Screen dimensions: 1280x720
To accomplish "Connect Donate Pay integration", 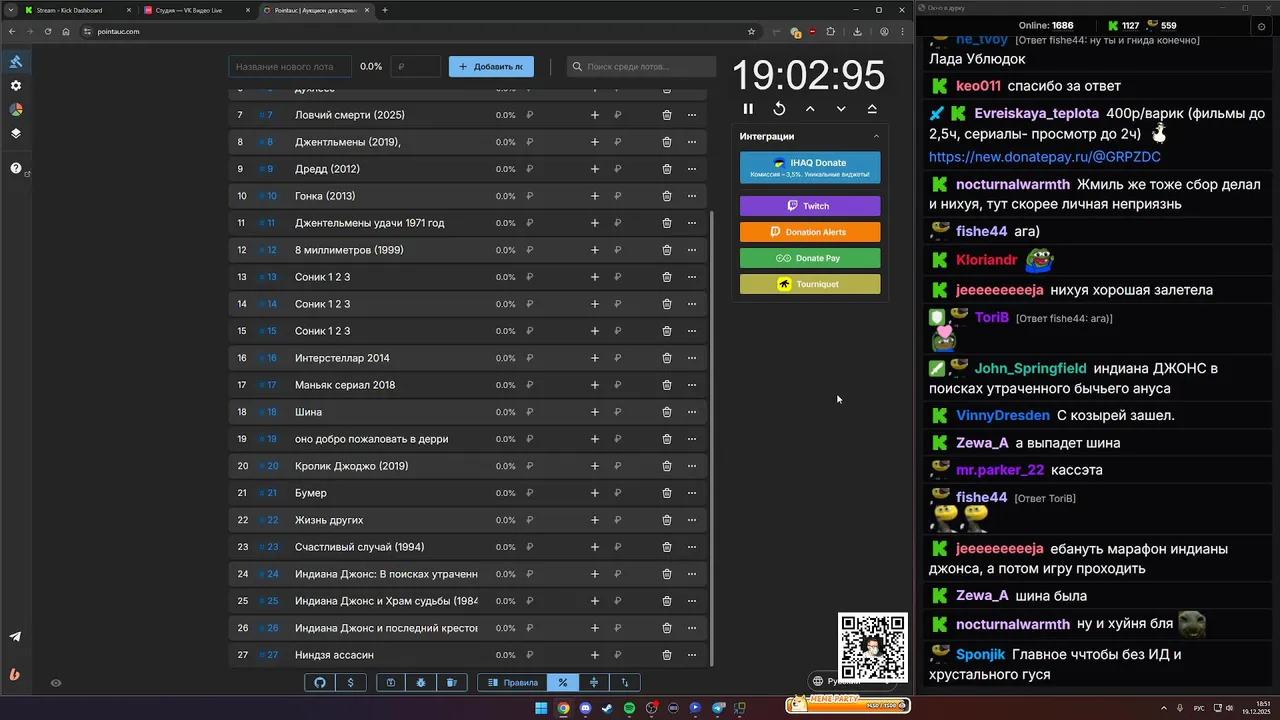I will (810, 258).
